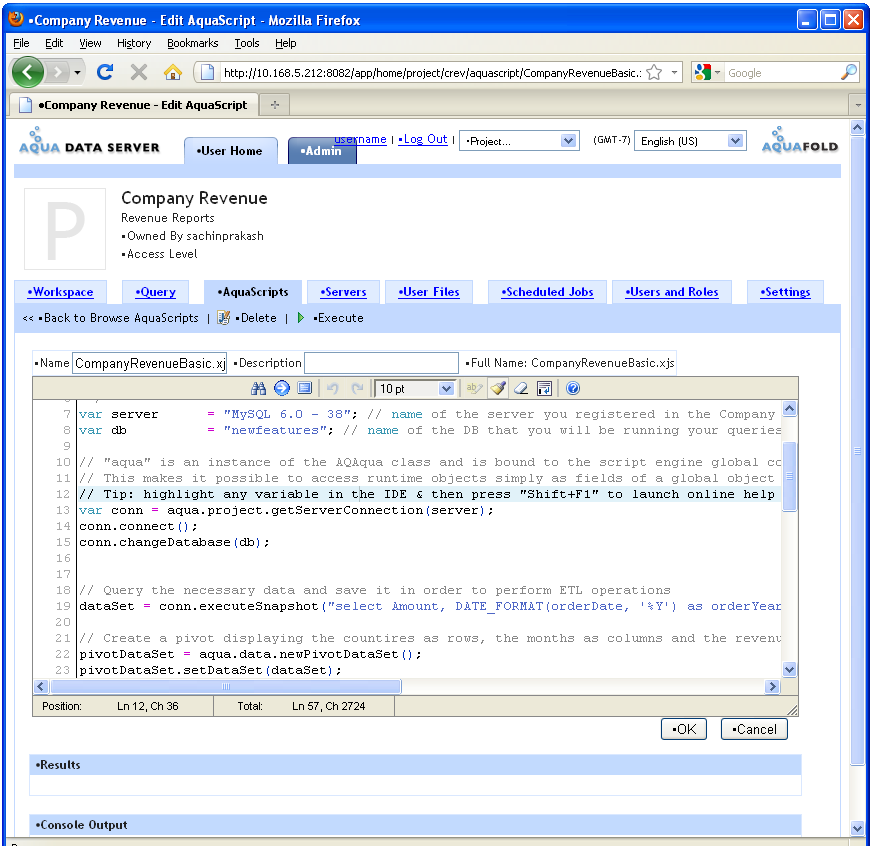Open the View menu

pos(90,43)
